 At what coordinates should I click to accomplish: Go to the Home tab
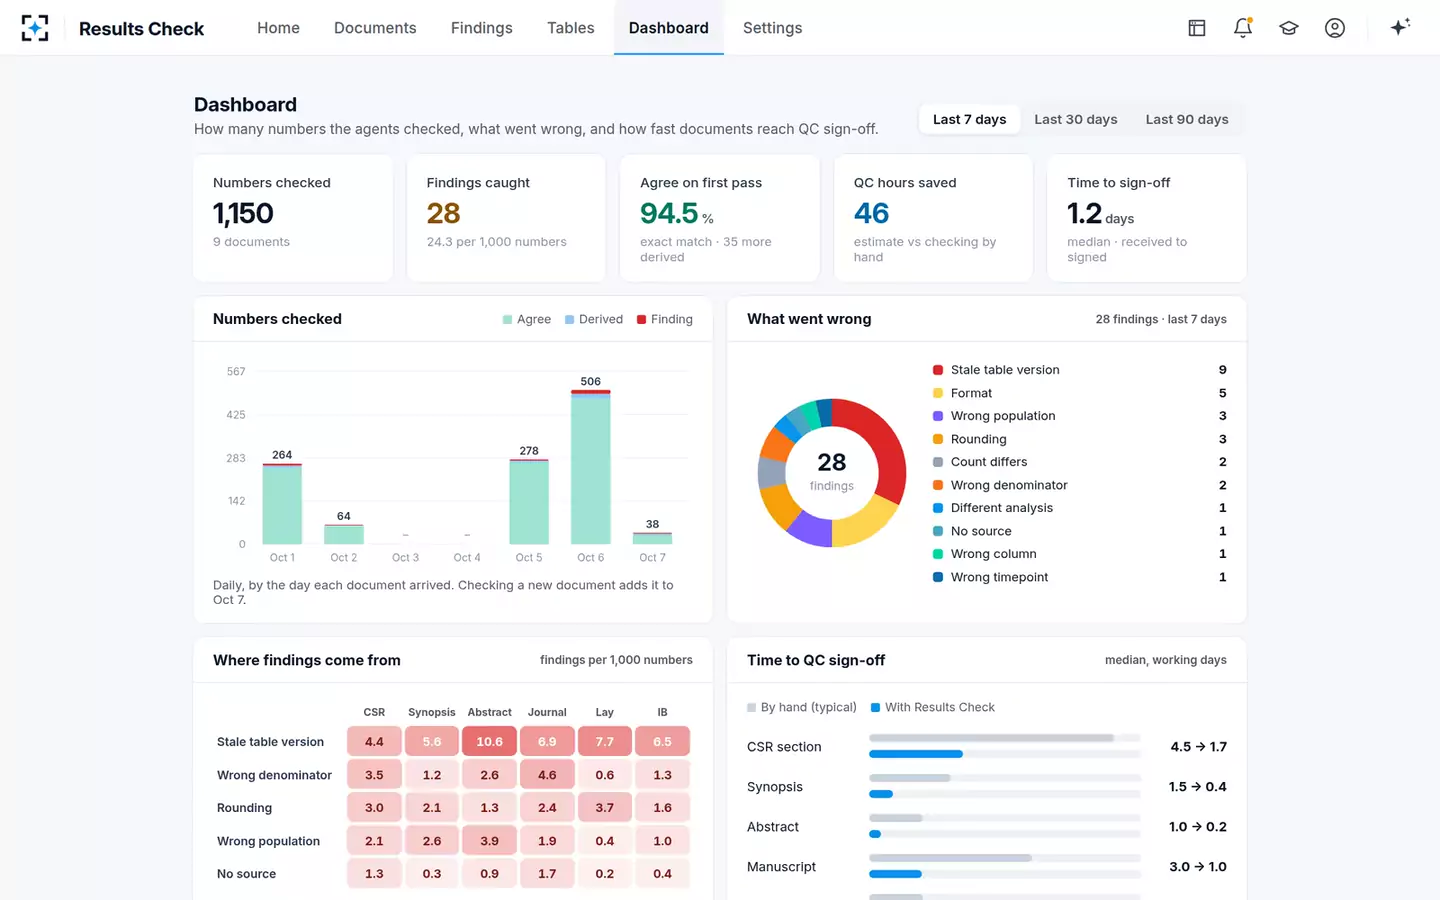(278, 28)
